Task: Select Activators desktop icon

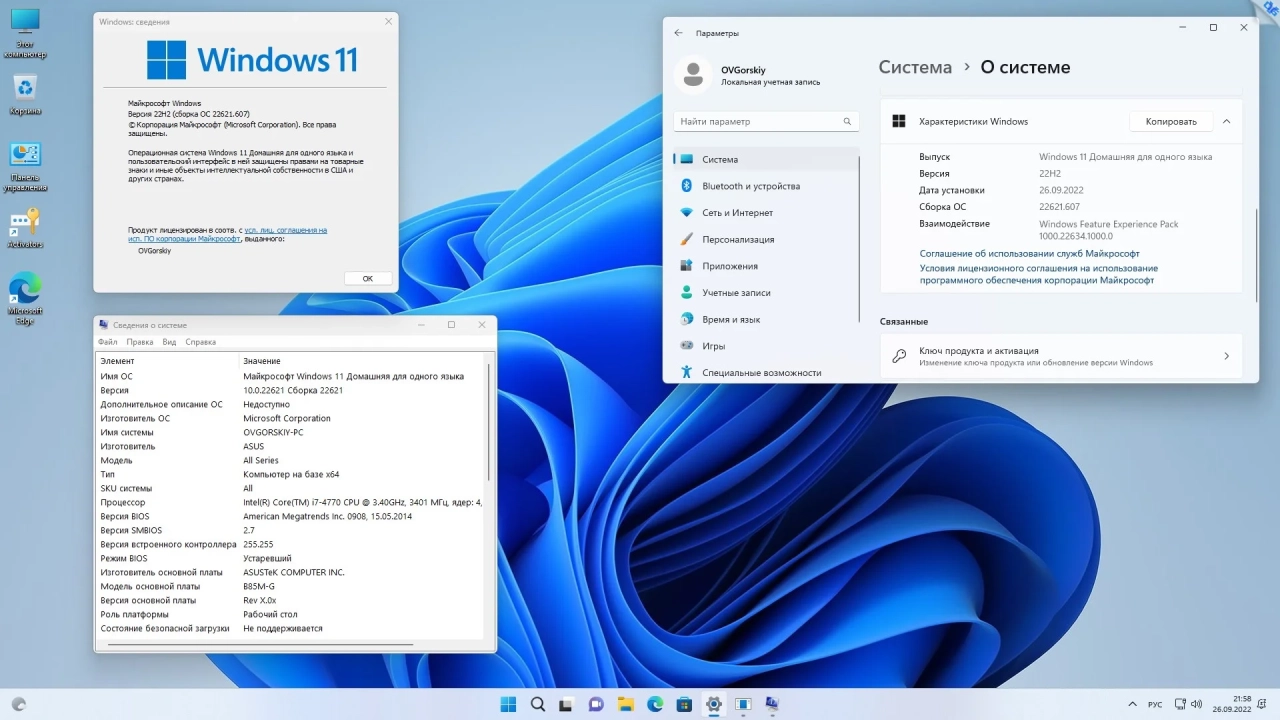Action: click(25, 229)
